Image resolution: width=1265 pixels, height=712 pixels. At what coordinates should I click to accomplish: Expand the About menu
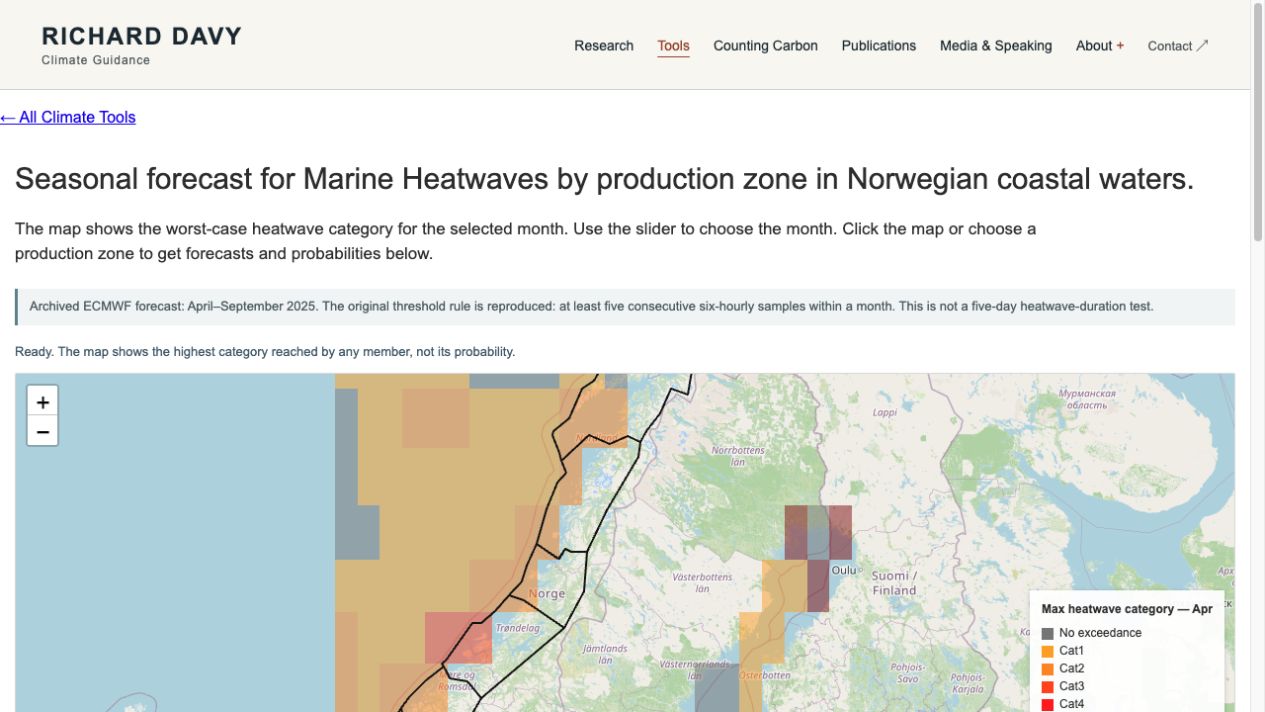coord(1100,46)
